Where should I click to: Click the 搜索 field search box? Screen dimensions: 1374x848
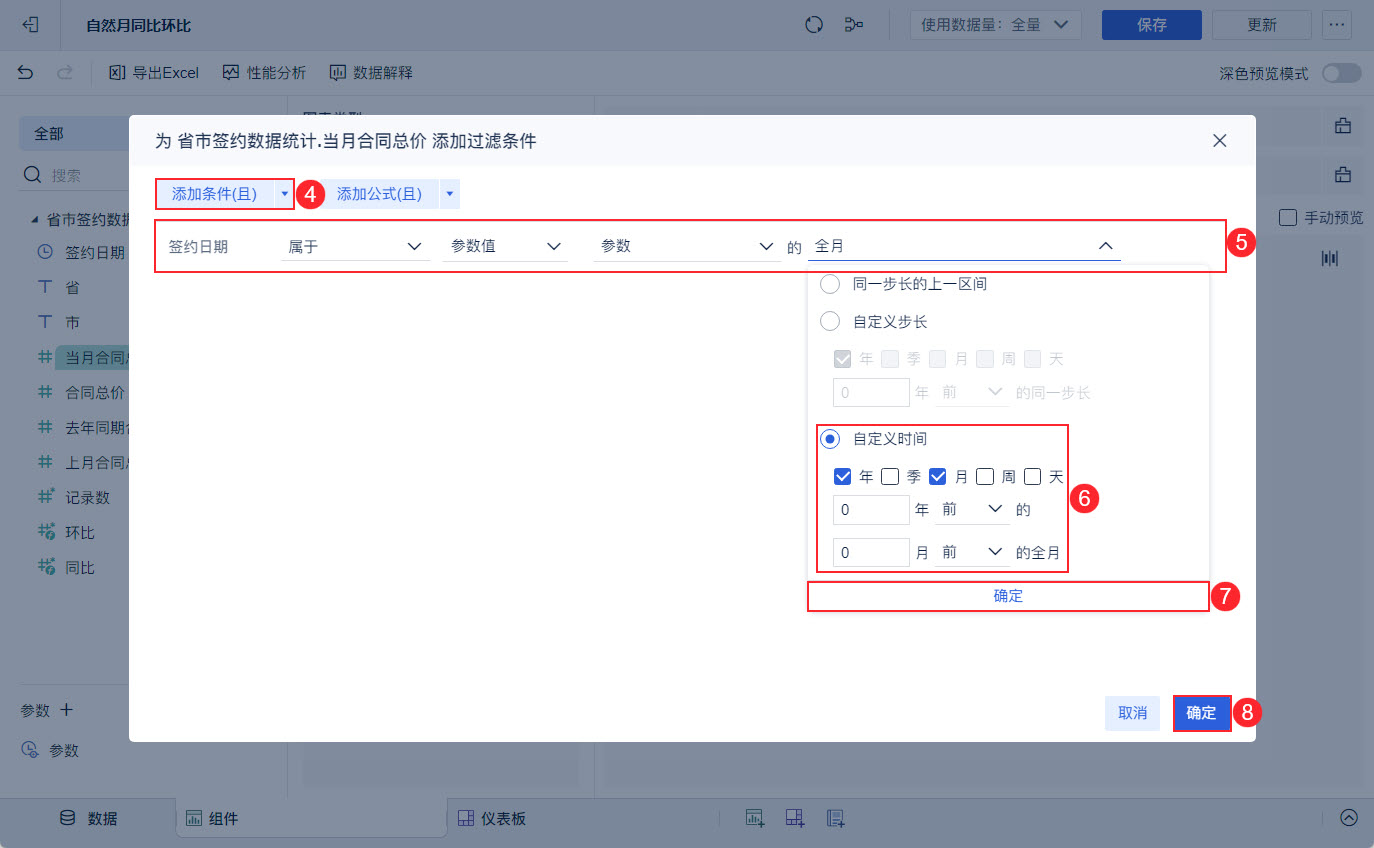pos(75,175)
